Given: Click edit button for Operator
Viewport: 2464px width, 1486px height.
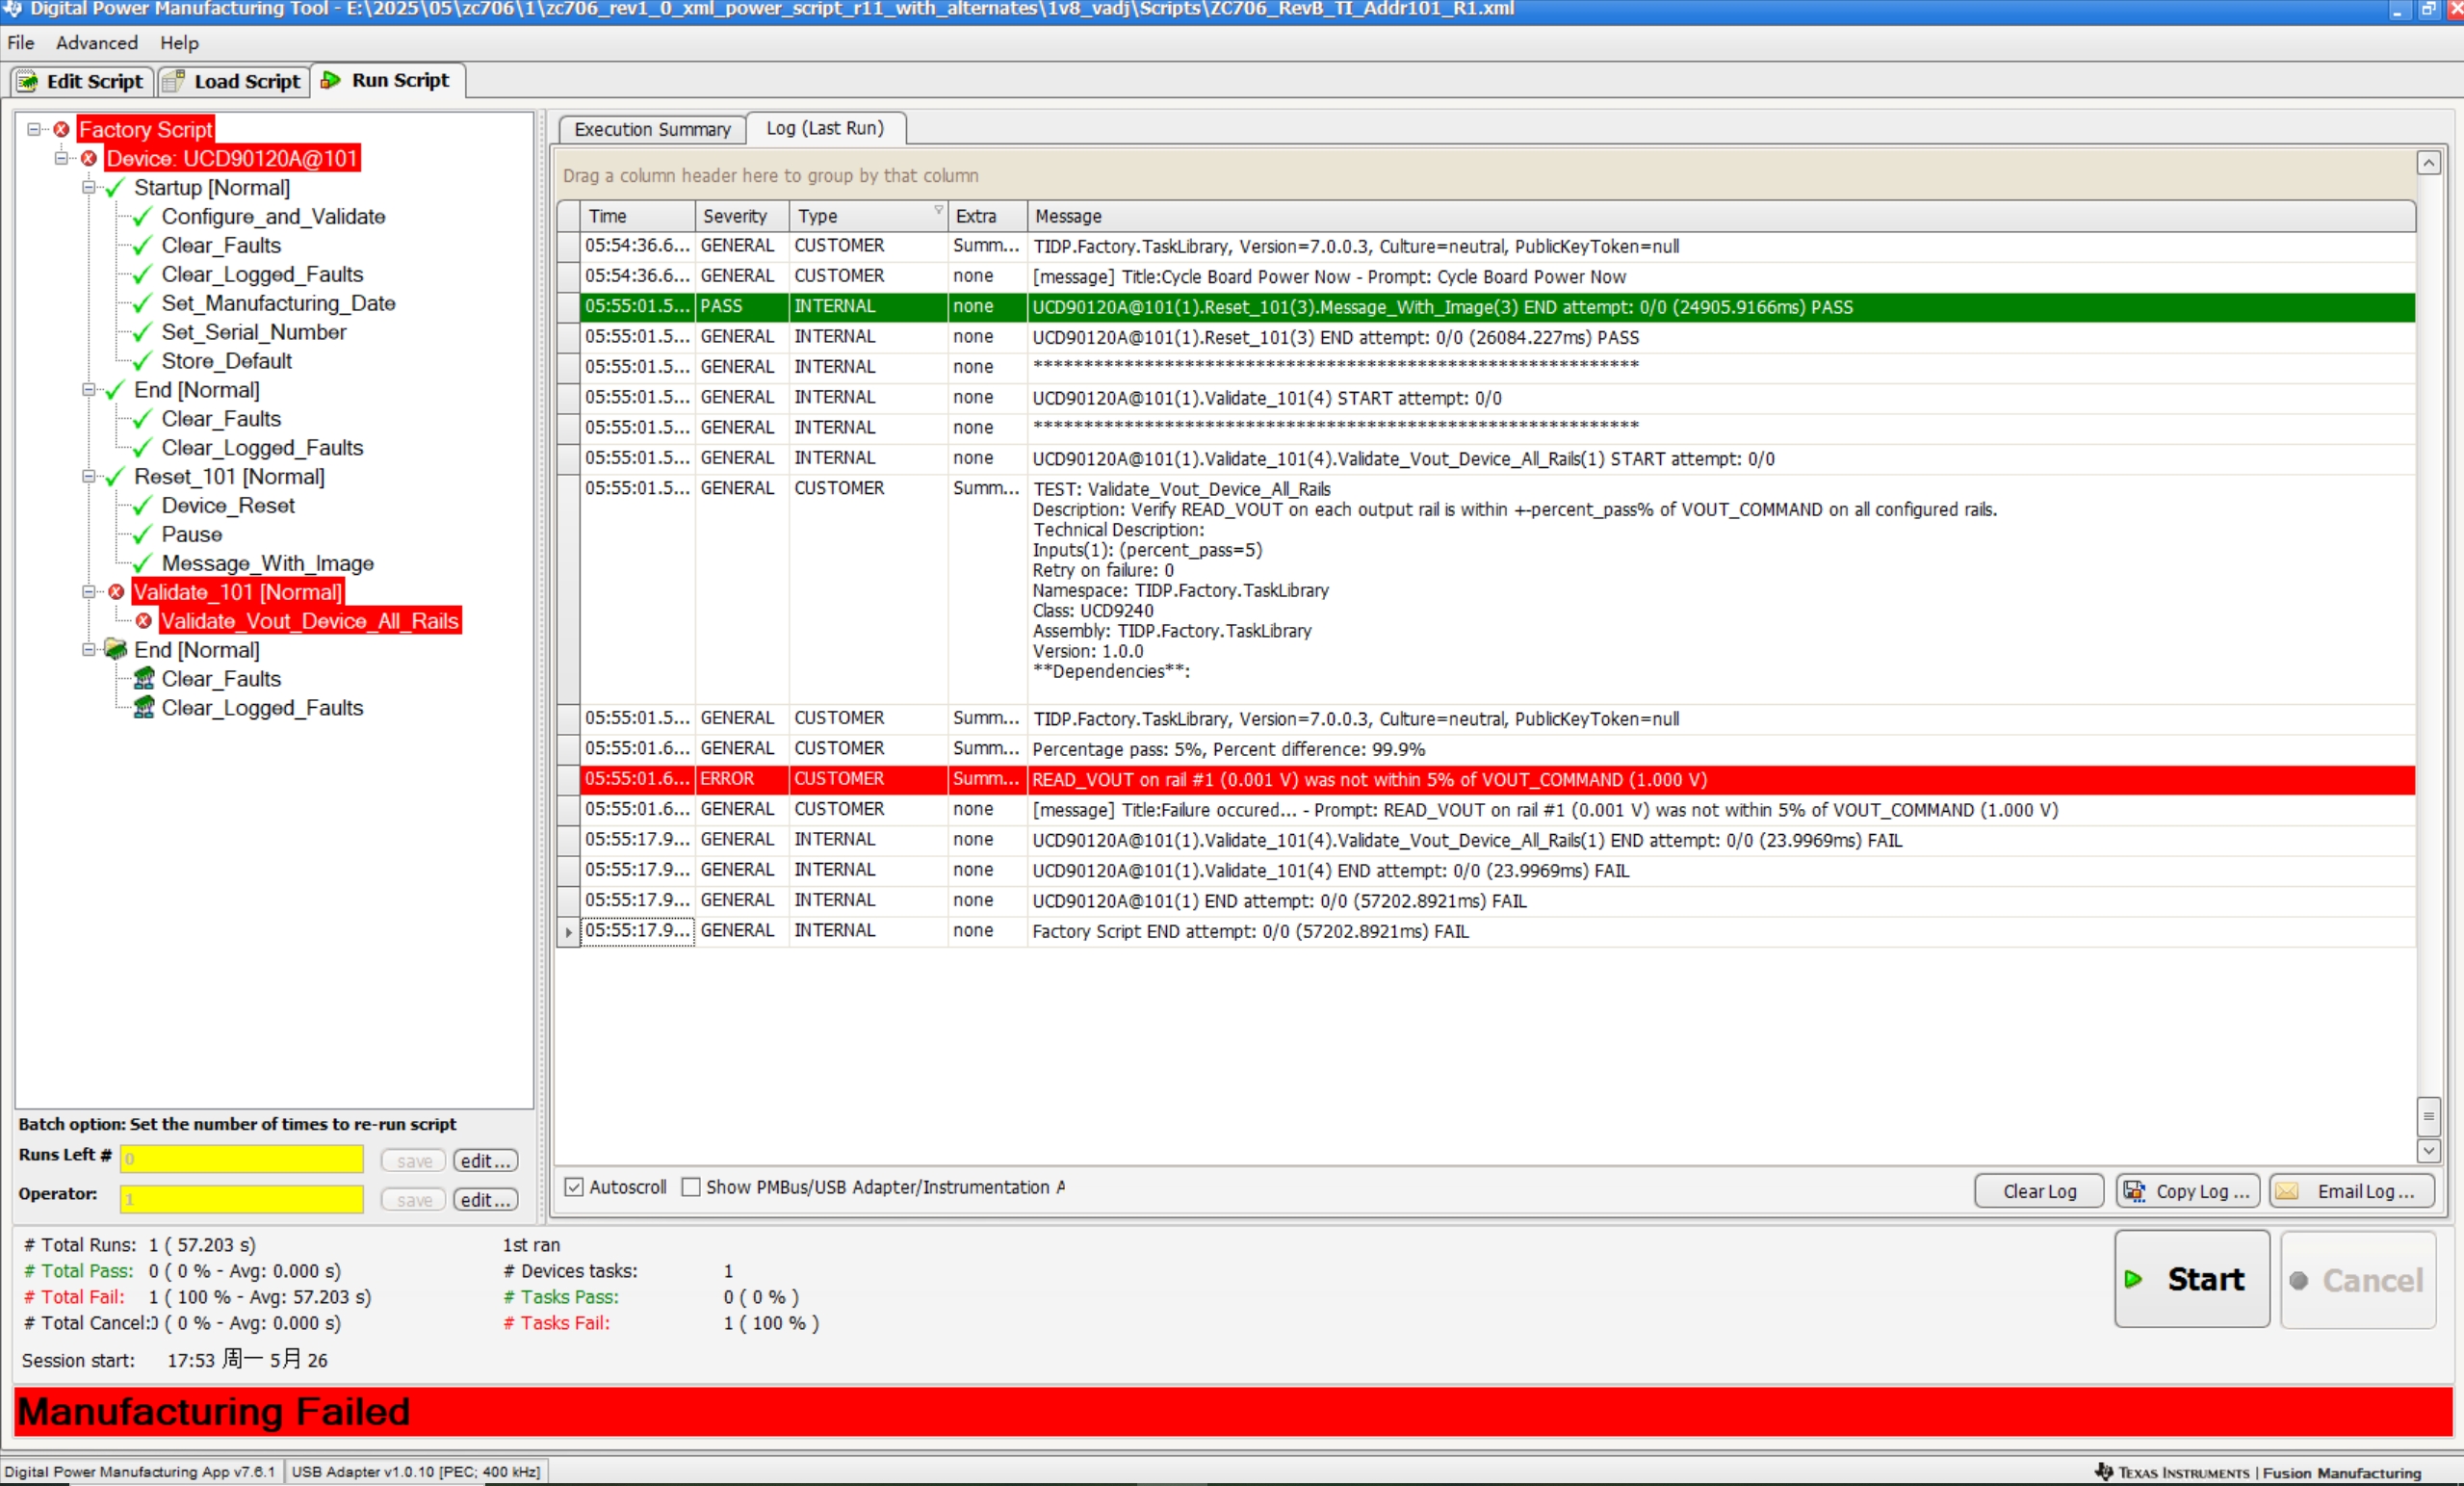Looking at the screenshot, I should [485, 1199].
